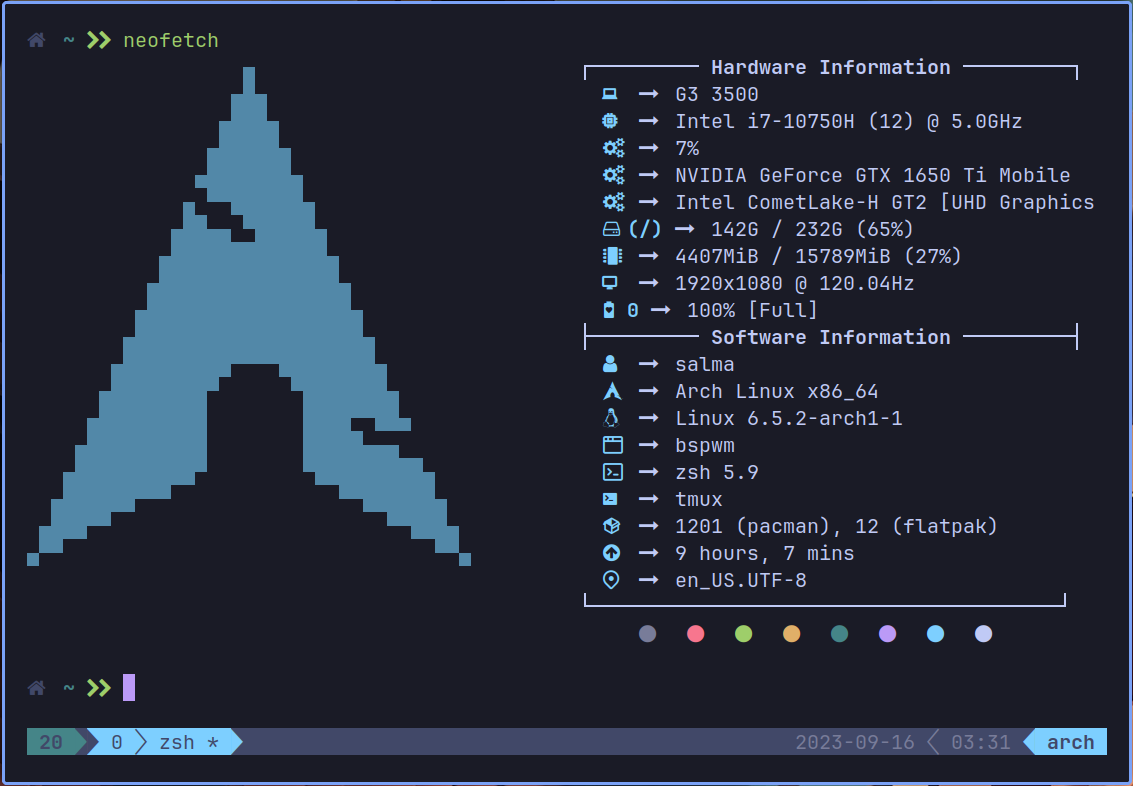Click the NVIDIA GeForce GTX 1650 Ti Mobile text

(x=873, y=176)
